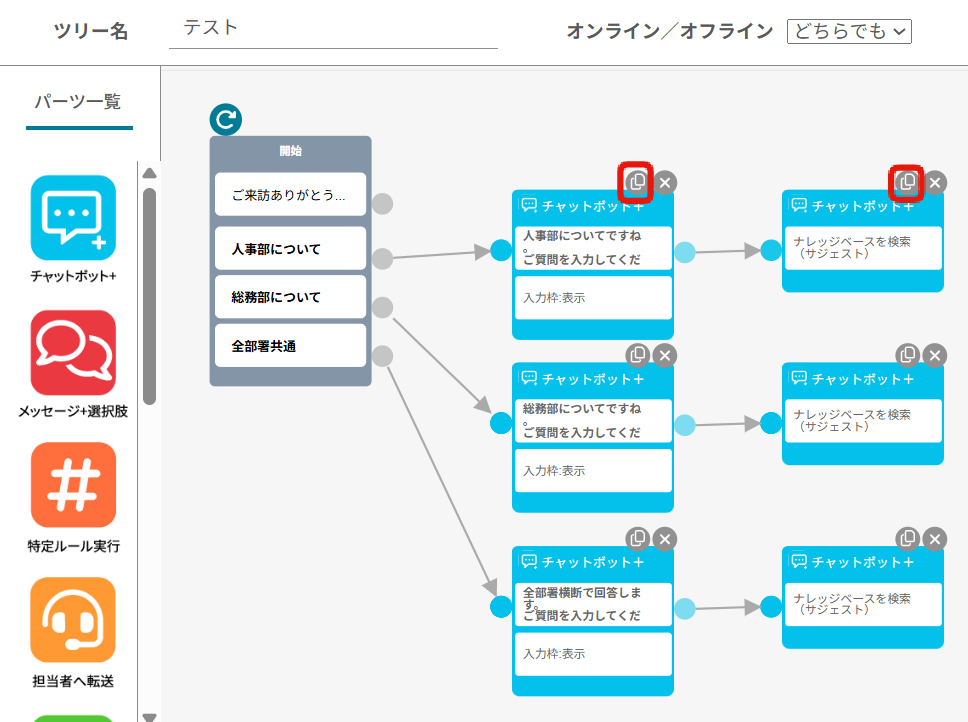
Task: Remove the 総務部についてですね chatbot node
Action: [x=665, y=355]
